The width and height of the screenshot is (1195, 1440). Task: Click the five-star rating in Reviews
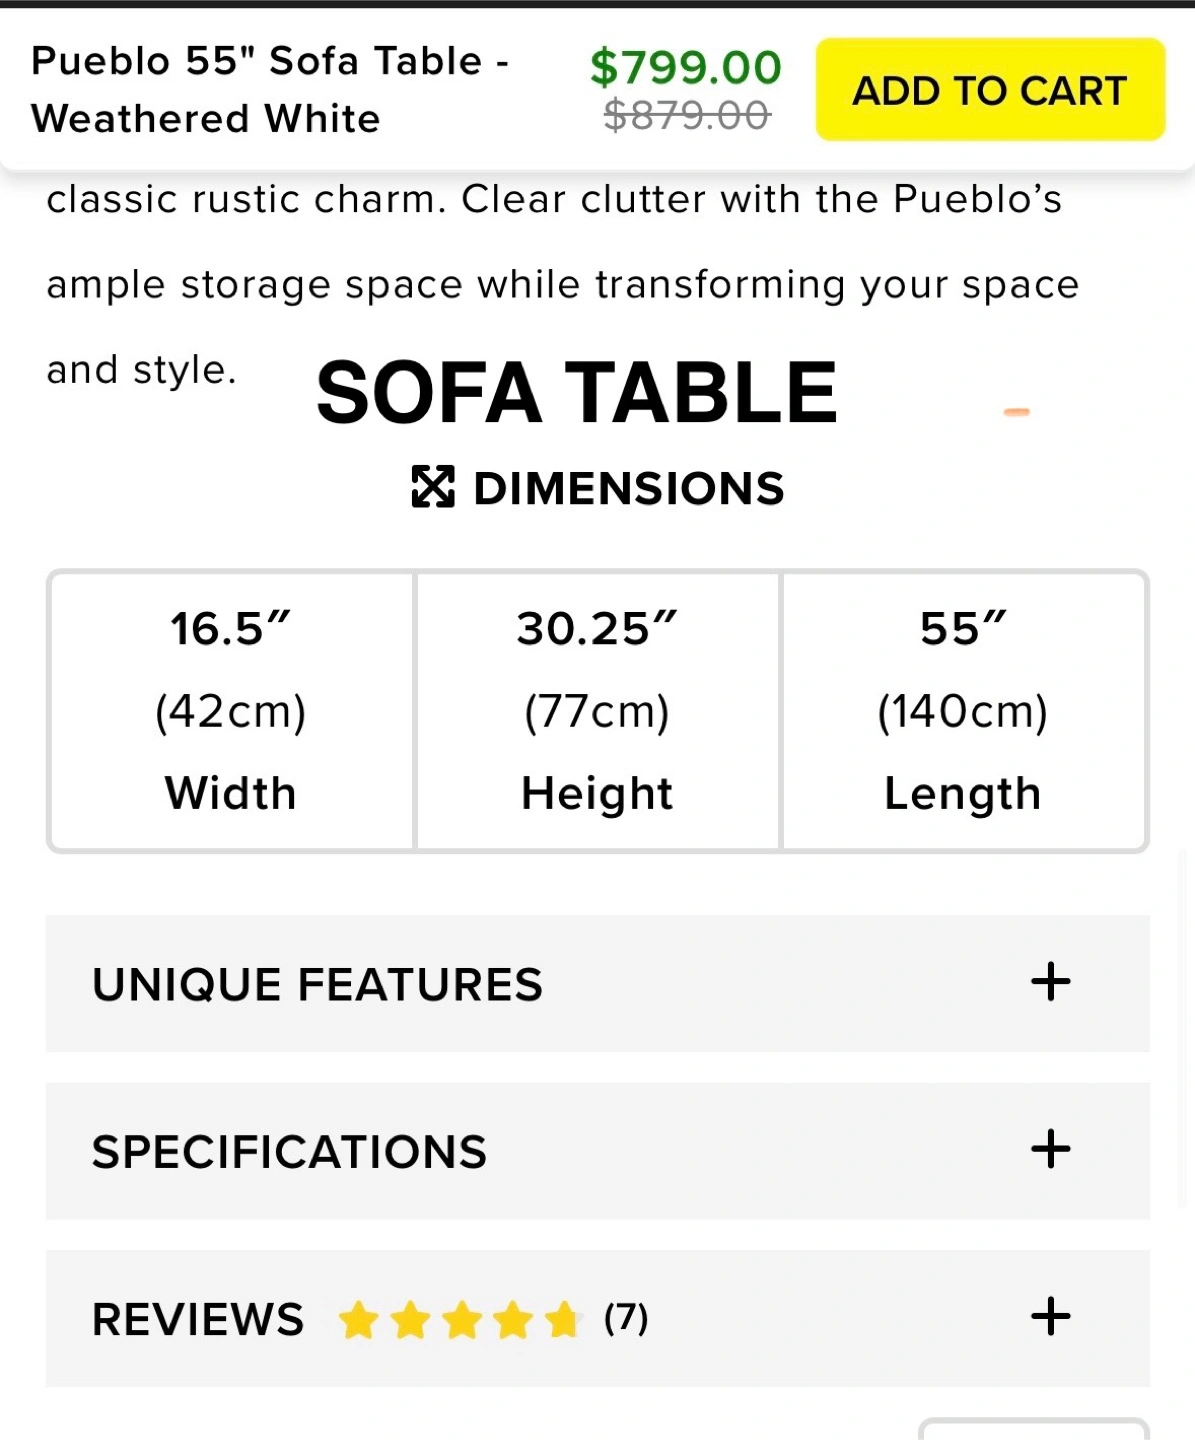click(460, 1320)
